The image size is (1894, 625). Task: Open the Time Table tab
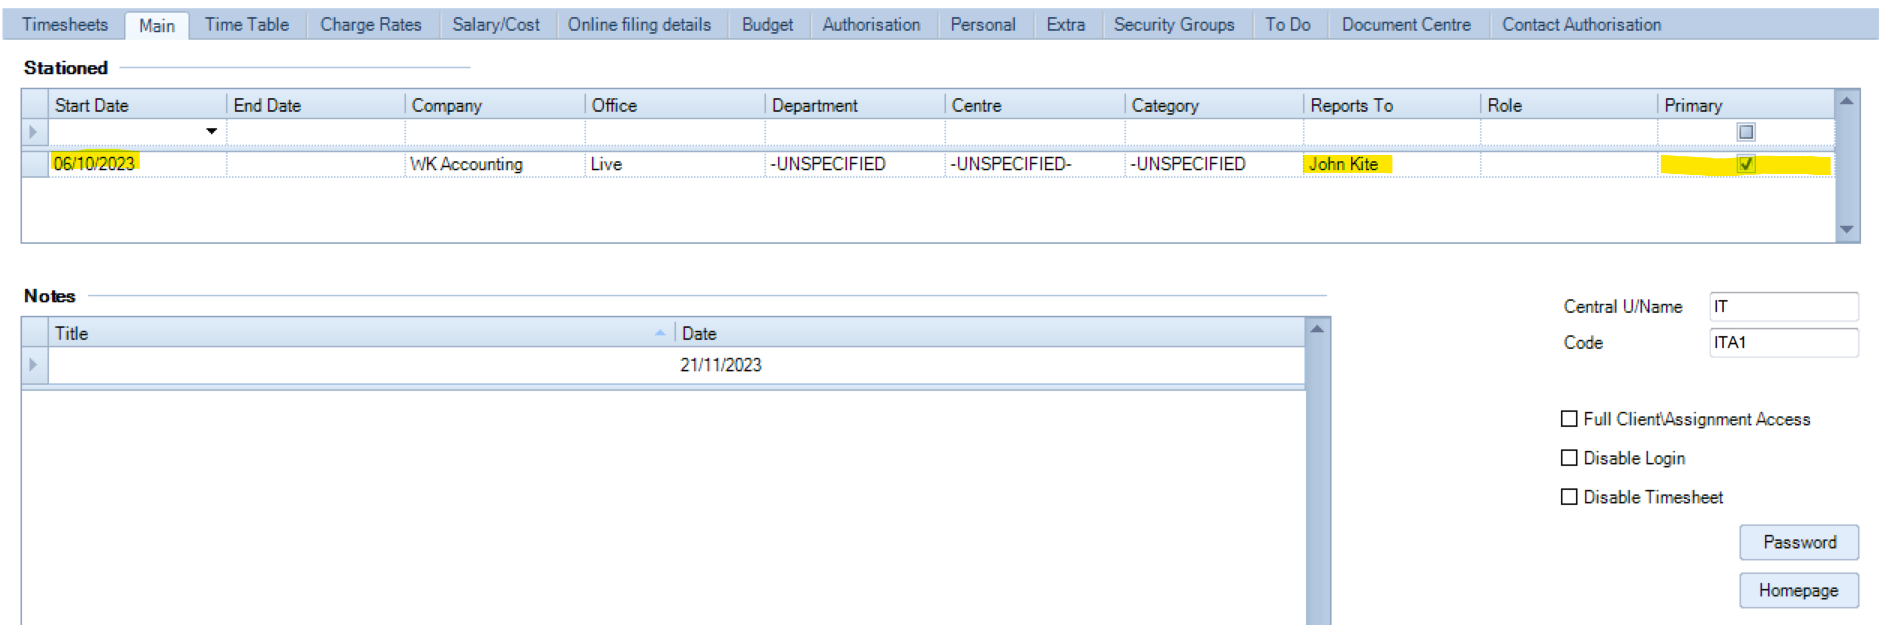[247, 25]
